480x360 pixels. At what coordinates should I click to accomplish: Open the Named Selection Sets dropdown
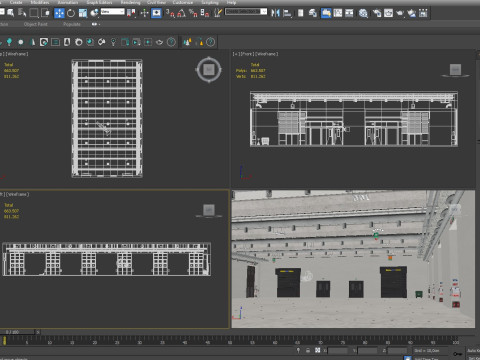246,12
